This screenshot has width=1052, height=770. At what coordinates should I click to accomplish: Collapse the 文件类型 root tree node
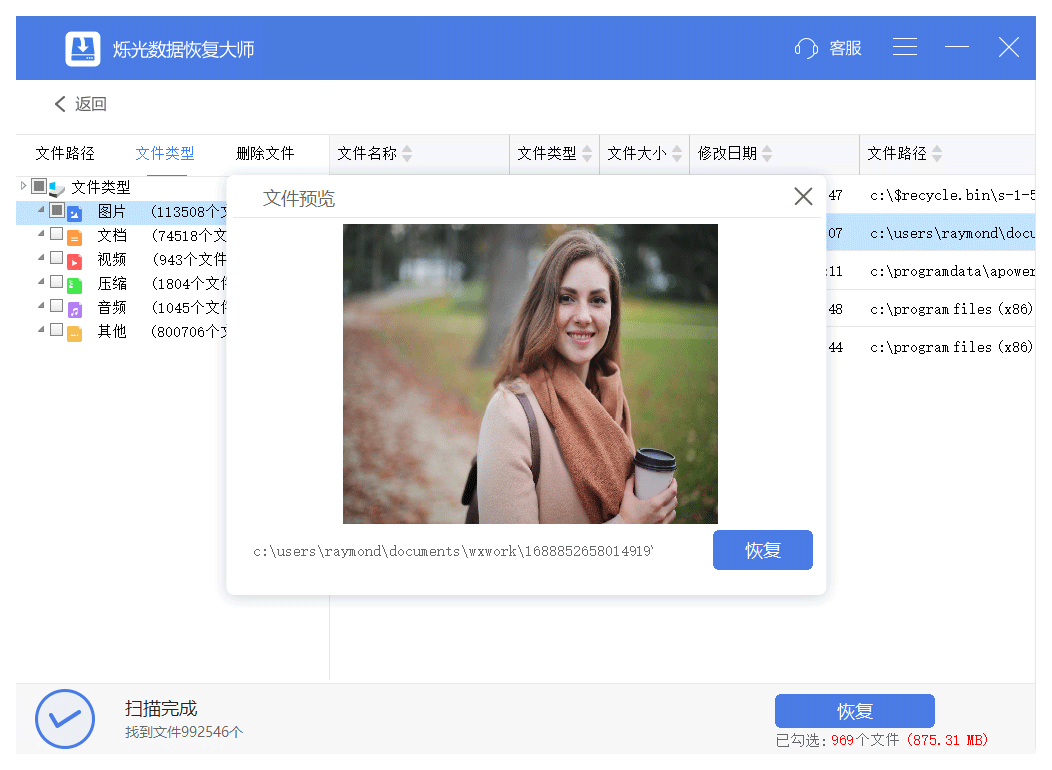pos(24,186)
